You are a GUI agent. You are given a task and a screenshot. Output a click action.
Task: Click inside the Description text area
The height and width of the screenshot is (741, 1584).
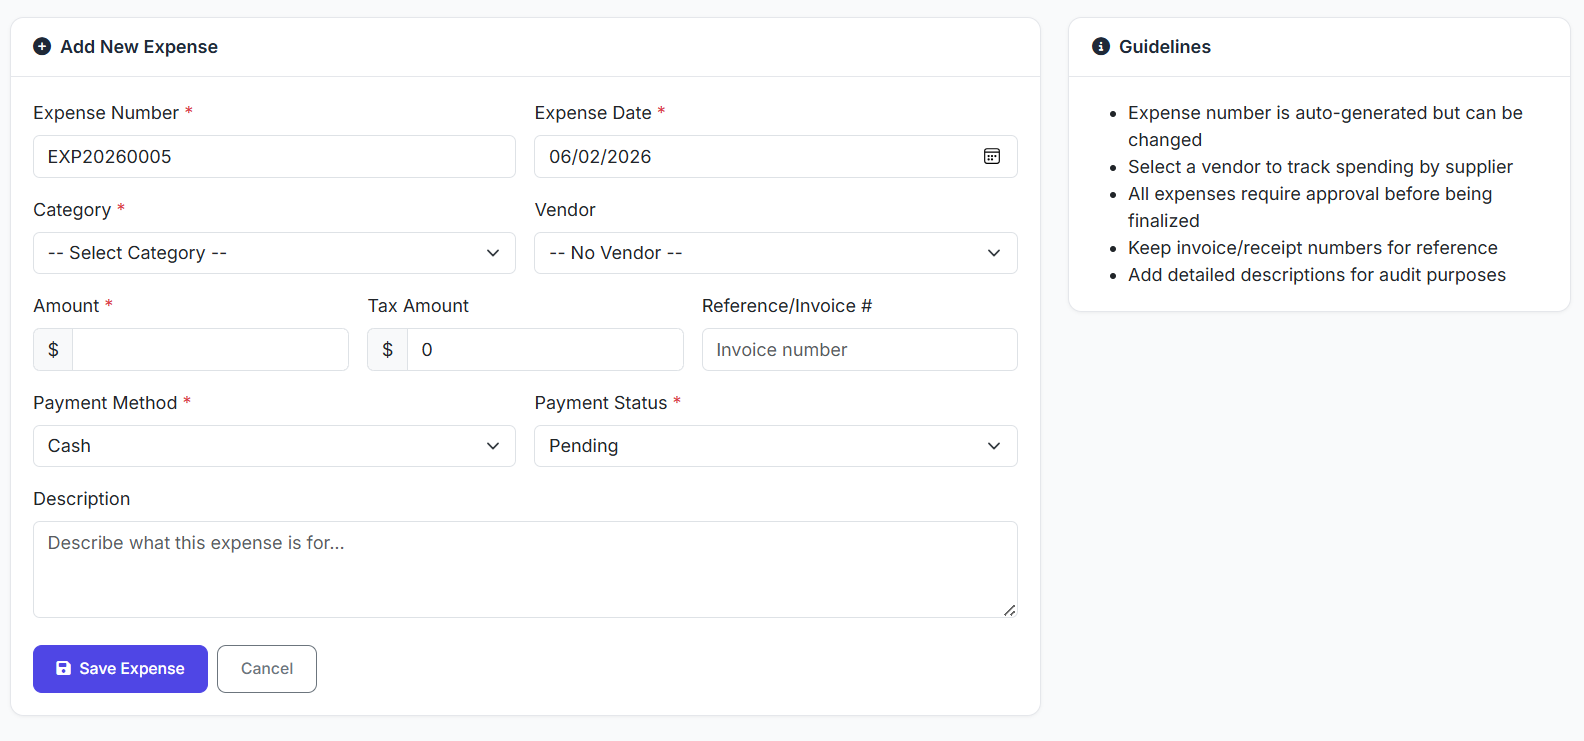click(x=525, y=569)
